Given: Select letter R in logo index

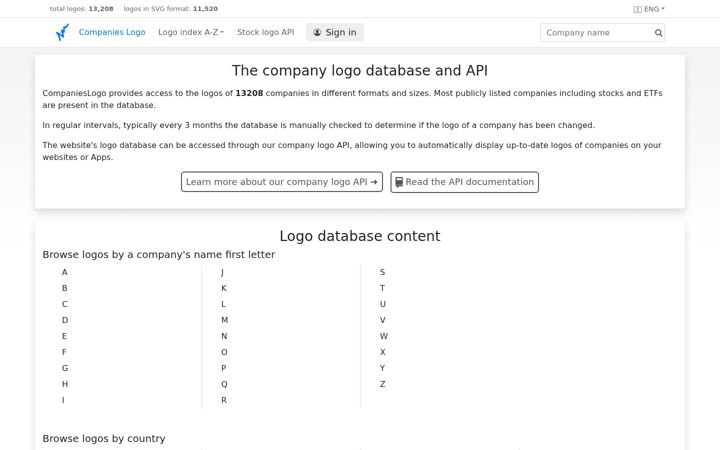Looking at the screenshot, I should pos(224,400).
